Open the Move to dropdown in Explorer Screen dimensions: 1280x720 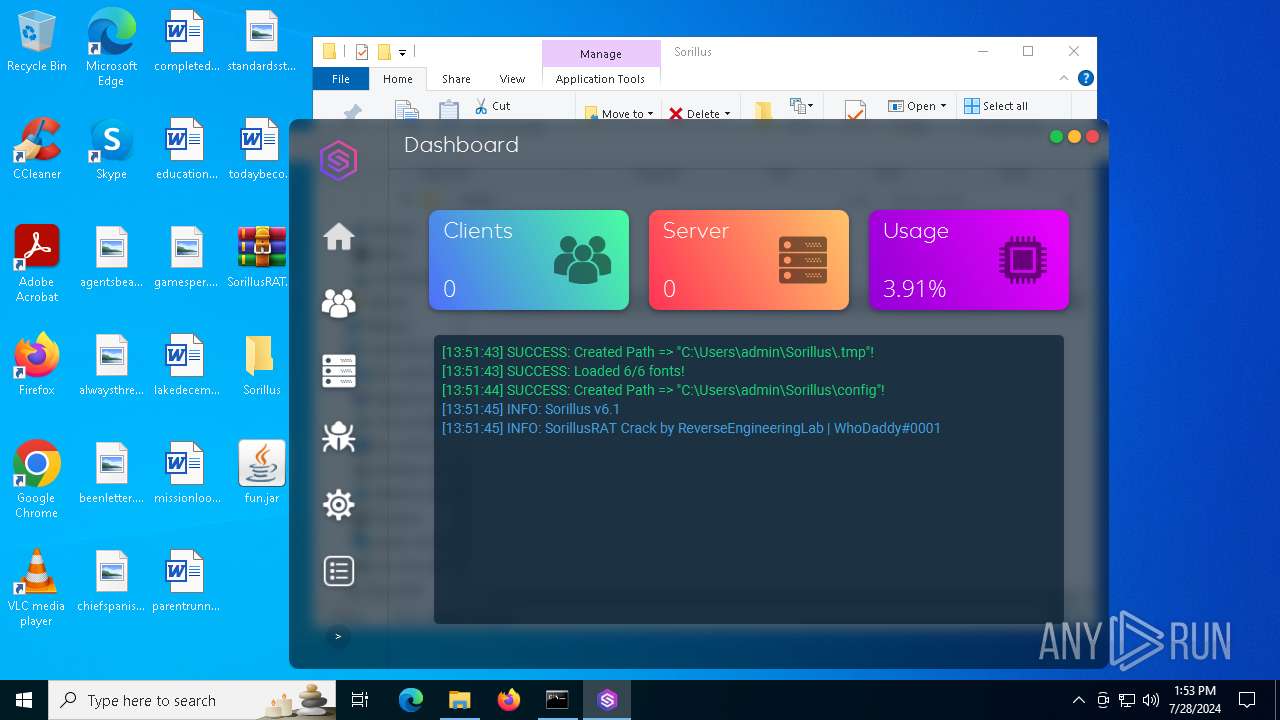coord(619,113)
